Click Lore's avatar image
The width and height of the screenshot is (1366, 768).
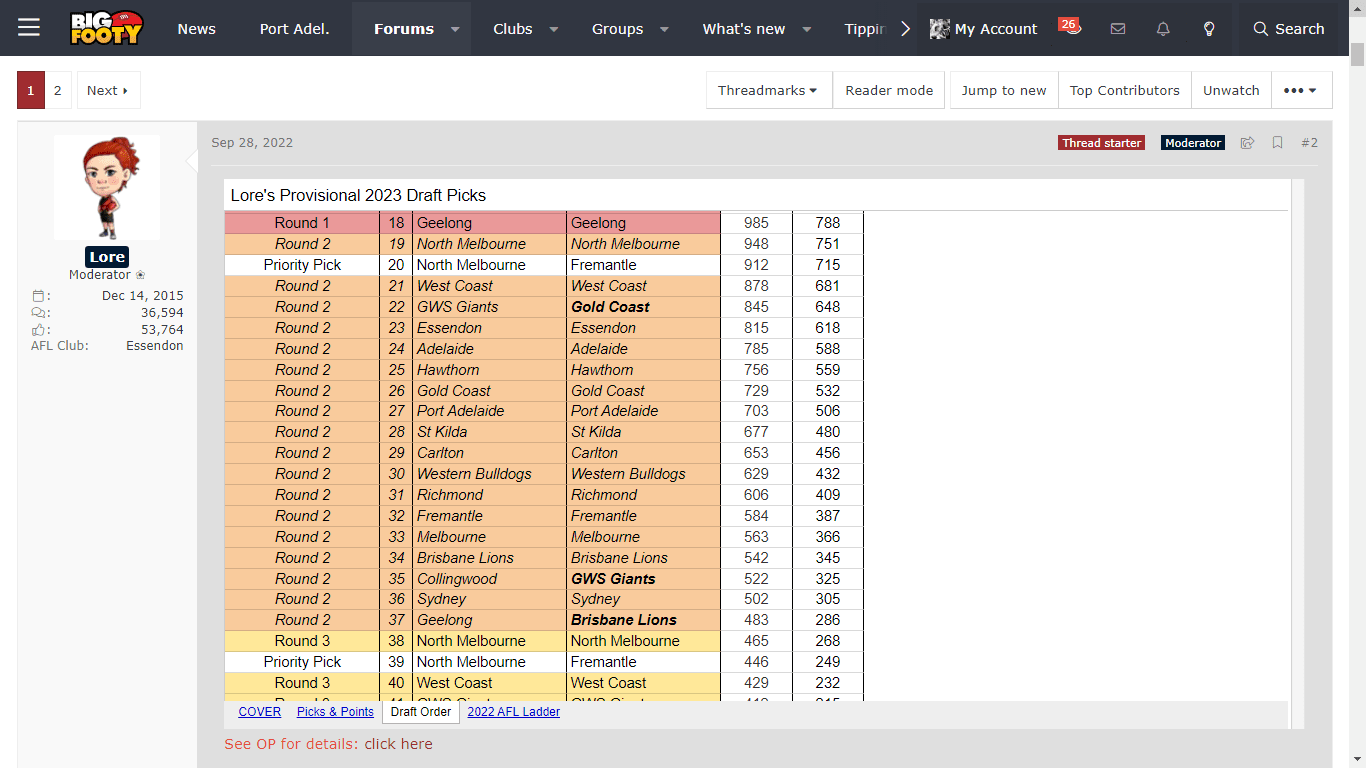pyautogui.click(x=107, y=187)
